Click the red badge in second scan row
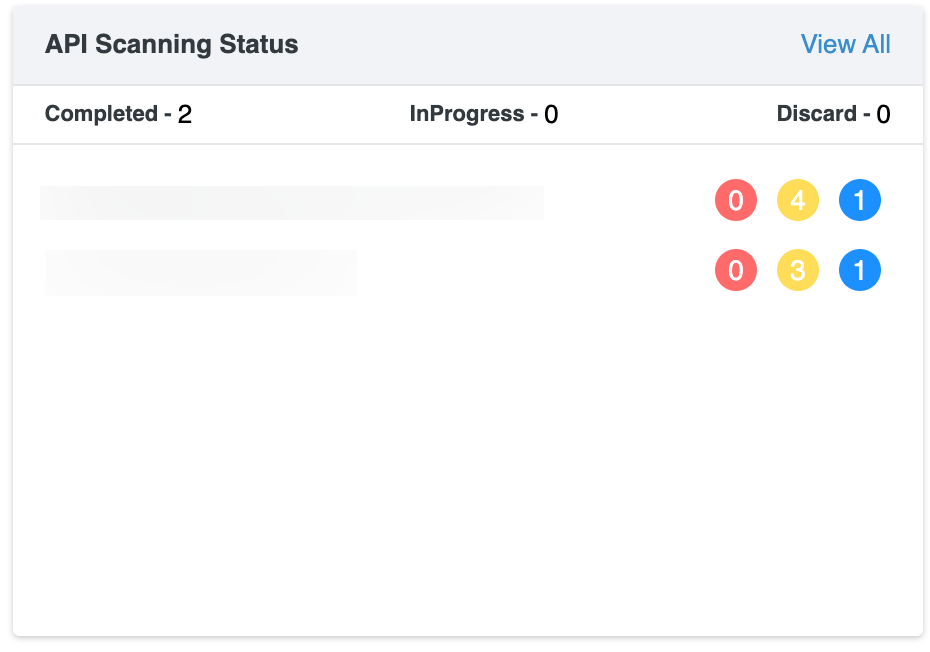The image size is (930, 652). 736,270
